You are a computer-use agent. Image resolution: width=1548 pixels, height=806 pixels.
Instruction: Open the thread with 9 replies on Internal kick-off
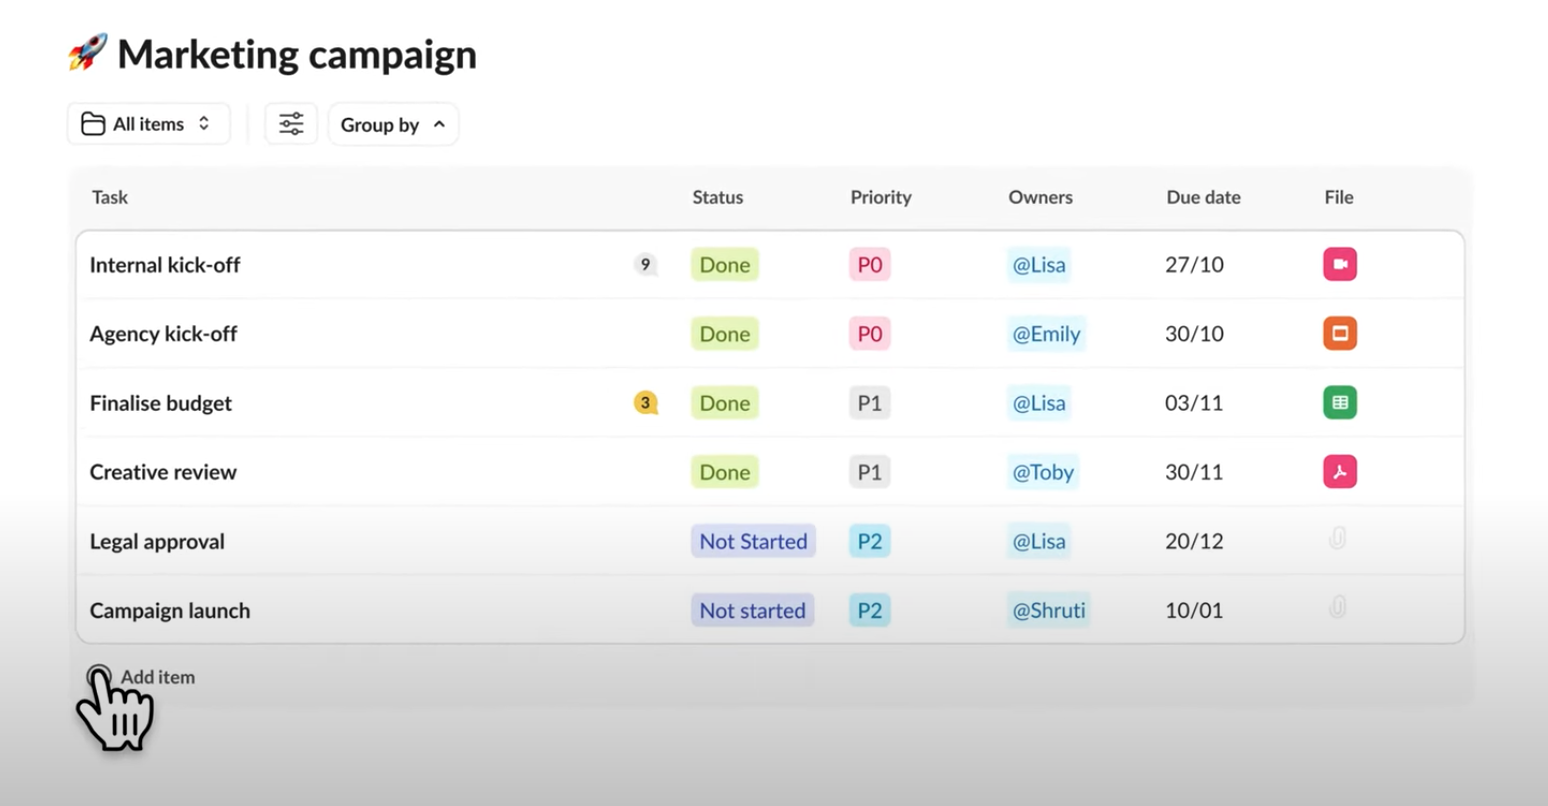tap(646, 264)
